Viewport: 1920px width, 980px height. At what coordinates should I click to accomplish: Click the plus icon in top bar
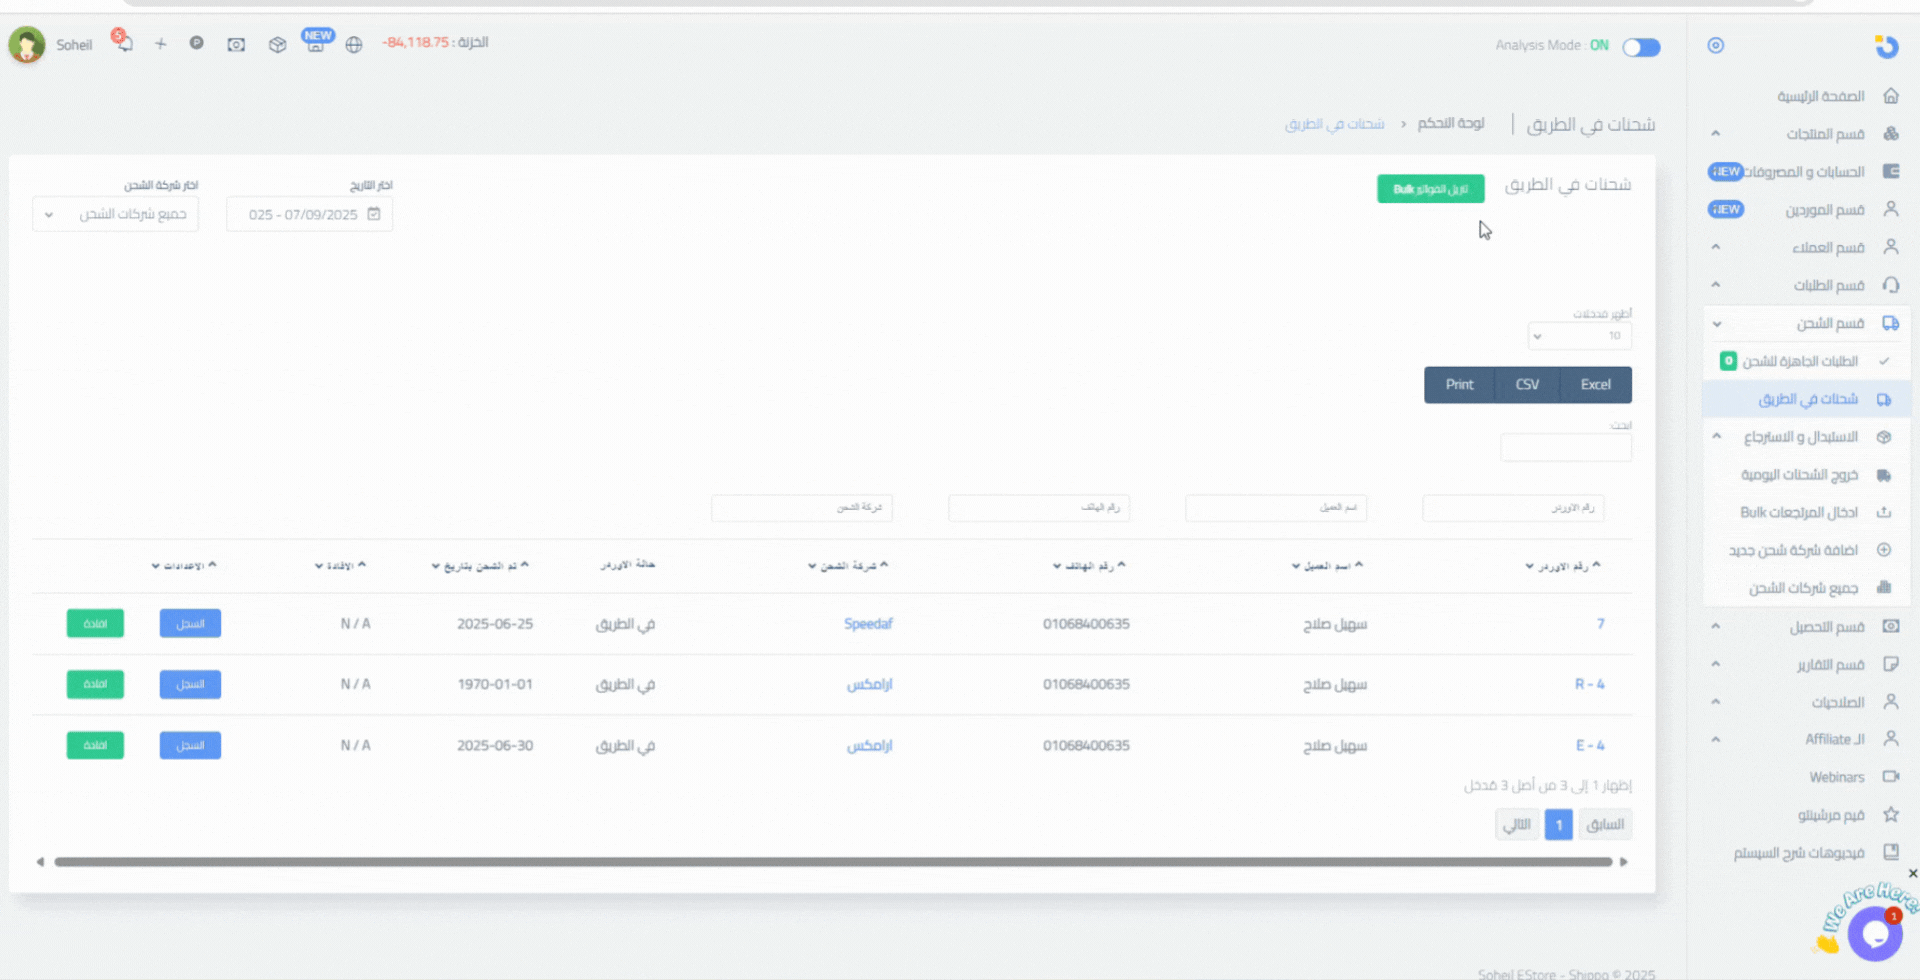[160, 44]
